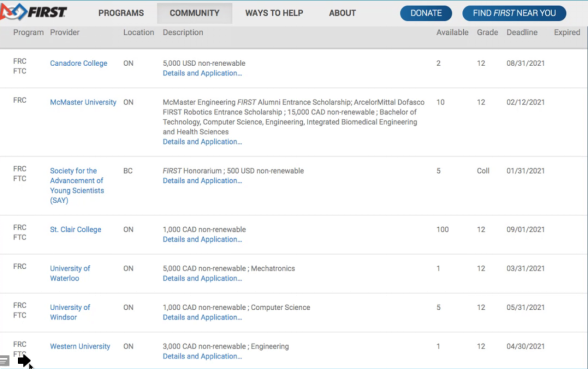Screen dimensions: 588x369
Task: Click the DONATE button
Action: pyautogui.click(x=426, y=13)
